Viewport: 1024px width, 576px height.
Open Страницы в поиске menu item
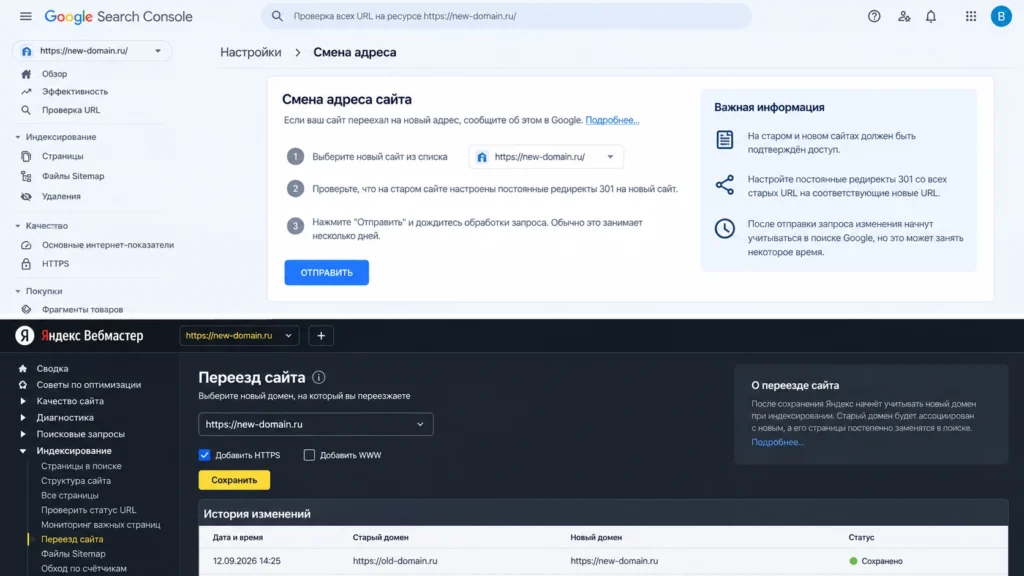pos(81,466)
